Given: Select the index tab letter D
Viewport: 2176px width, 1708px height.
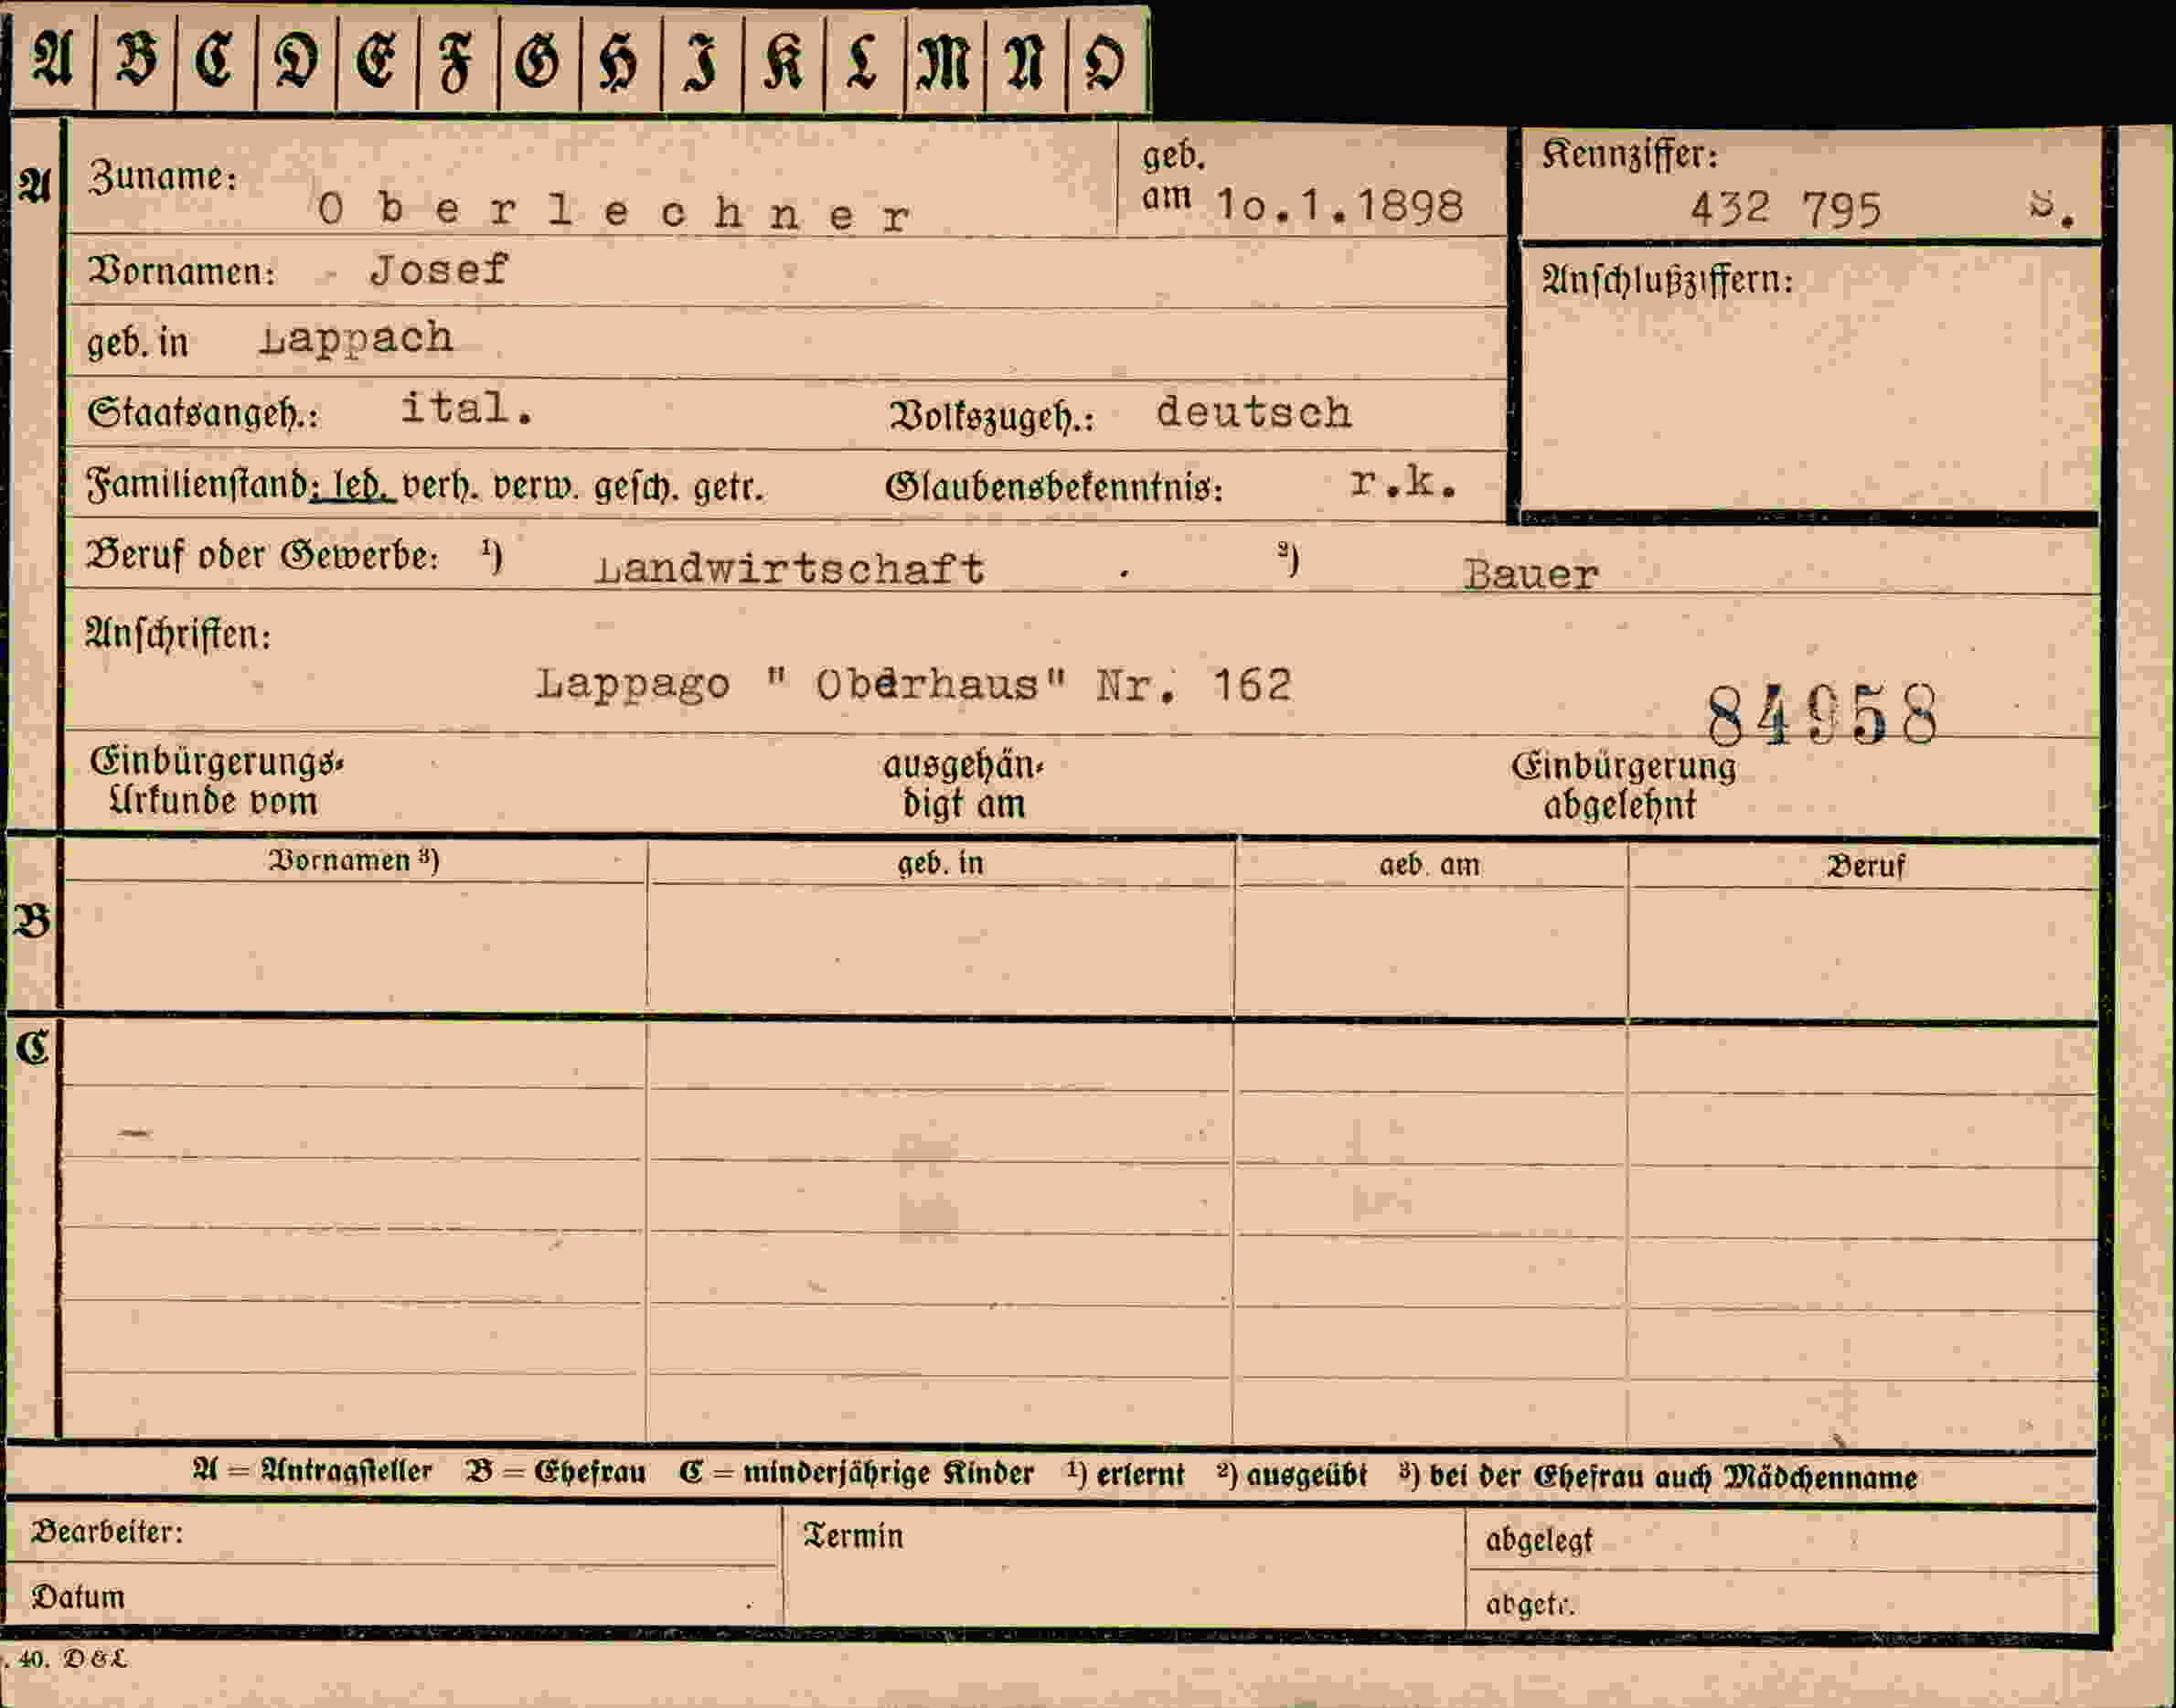Looking at the screenshot, I should (x=296, y=60).
